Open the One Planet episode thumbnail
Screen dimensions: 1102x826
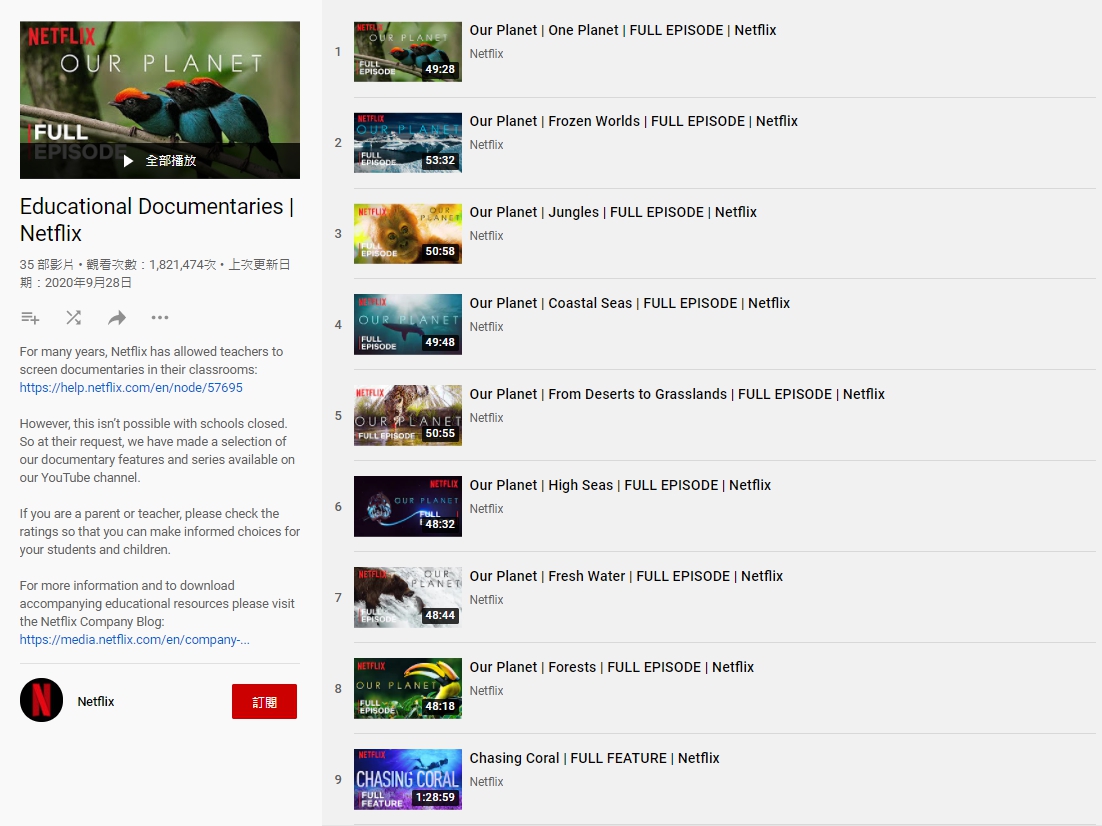click(408, 52)
